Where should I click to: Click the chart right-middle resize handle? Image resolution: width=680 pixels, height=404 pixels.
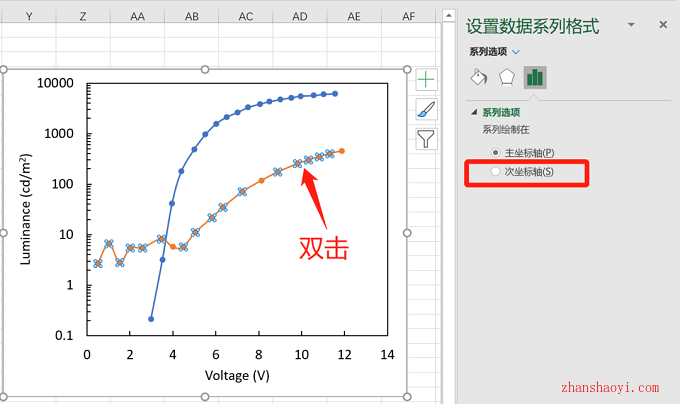(x=407, y=233)
